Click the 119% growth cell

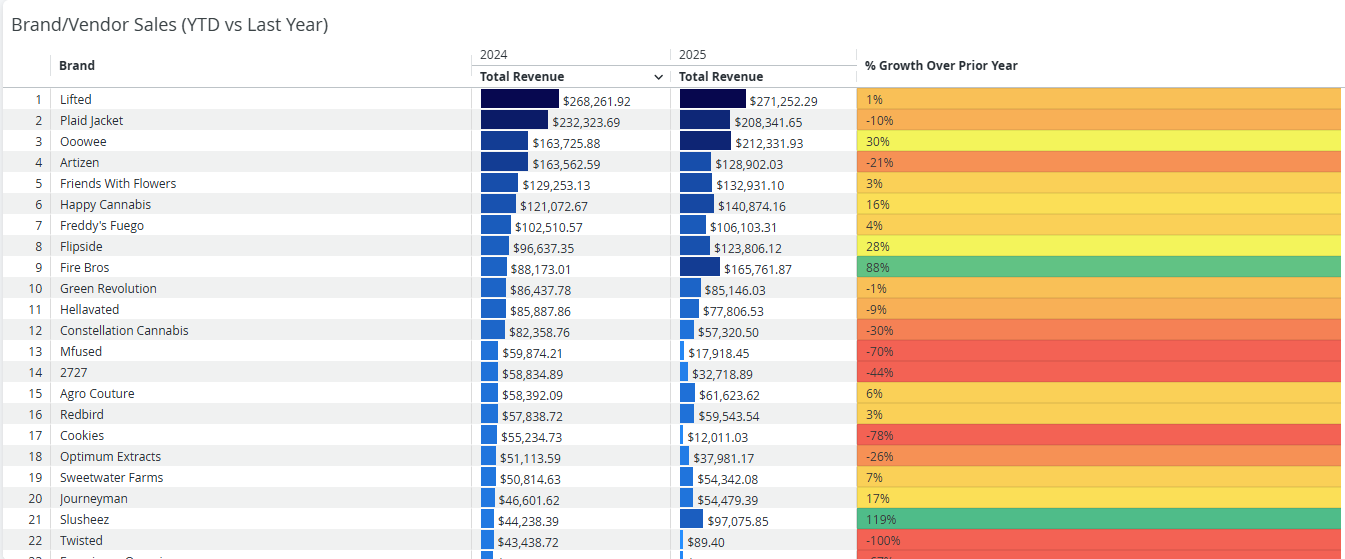click(x=1100, y=519)
